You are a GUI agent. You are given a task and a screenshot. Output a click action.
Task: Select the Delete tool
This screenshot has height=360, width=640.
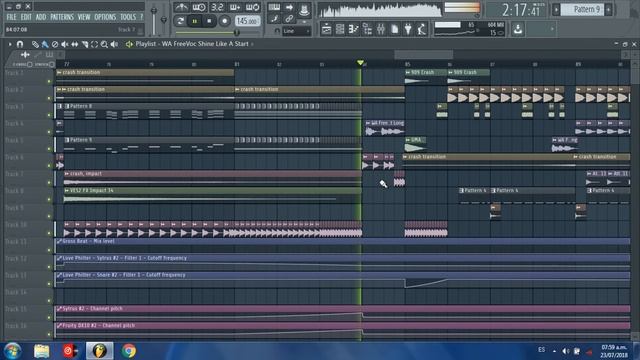pyautogui.click(x=55, y=44)
